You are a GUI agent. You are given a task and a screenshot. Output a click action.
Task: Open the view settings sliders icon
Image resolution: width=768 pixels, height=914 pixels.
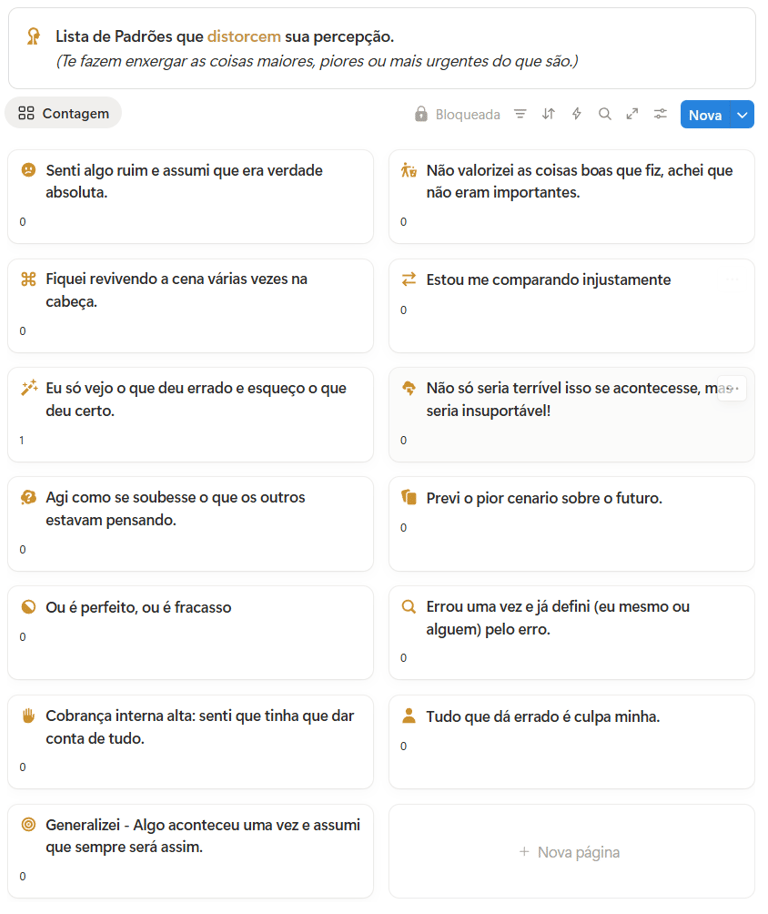click(660, 114)
